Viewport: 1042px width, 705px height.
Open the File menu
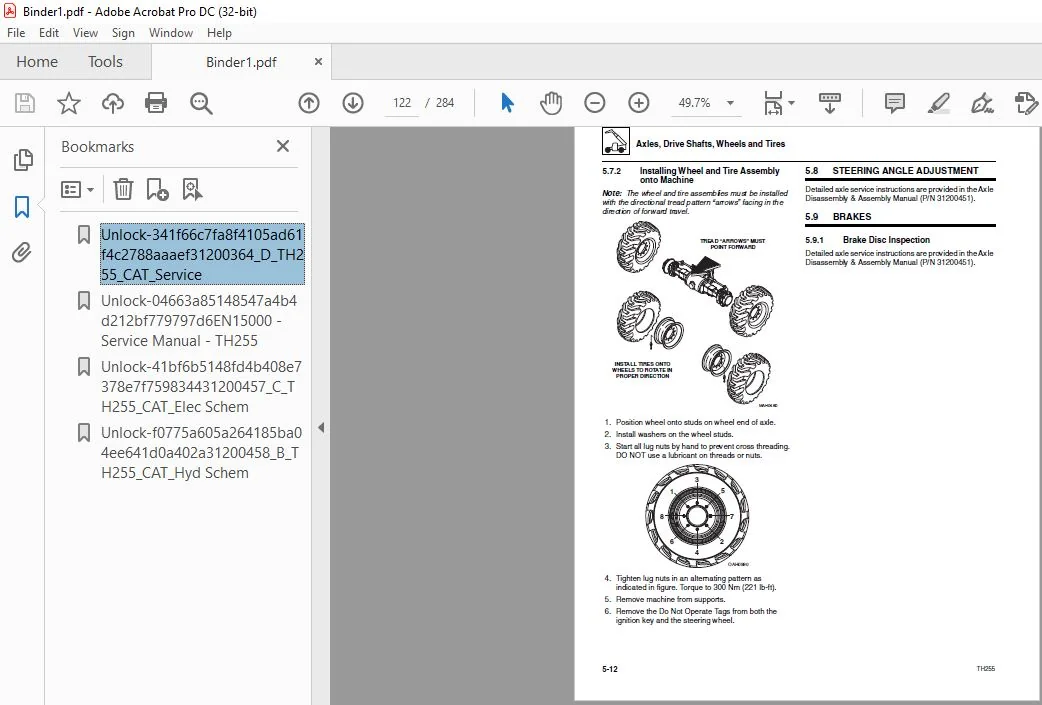point(16,33)
